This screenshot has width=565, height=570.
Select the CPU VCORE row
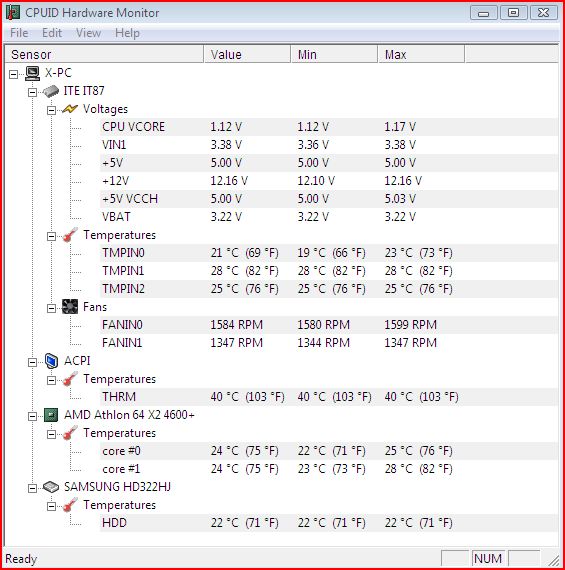[x=329, y=127]
